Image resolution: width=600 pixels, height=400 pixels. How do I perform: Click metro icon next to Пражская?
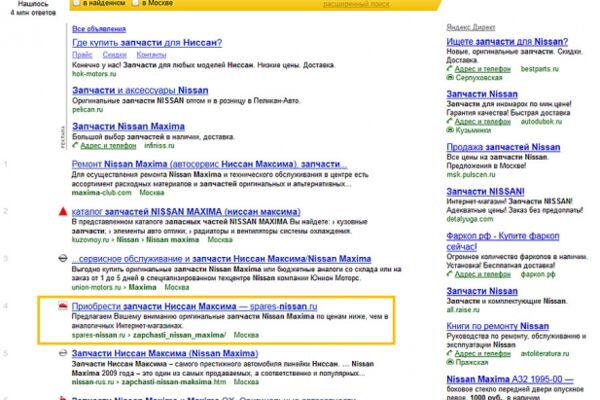pyautogui.click(x=450, y=362)
